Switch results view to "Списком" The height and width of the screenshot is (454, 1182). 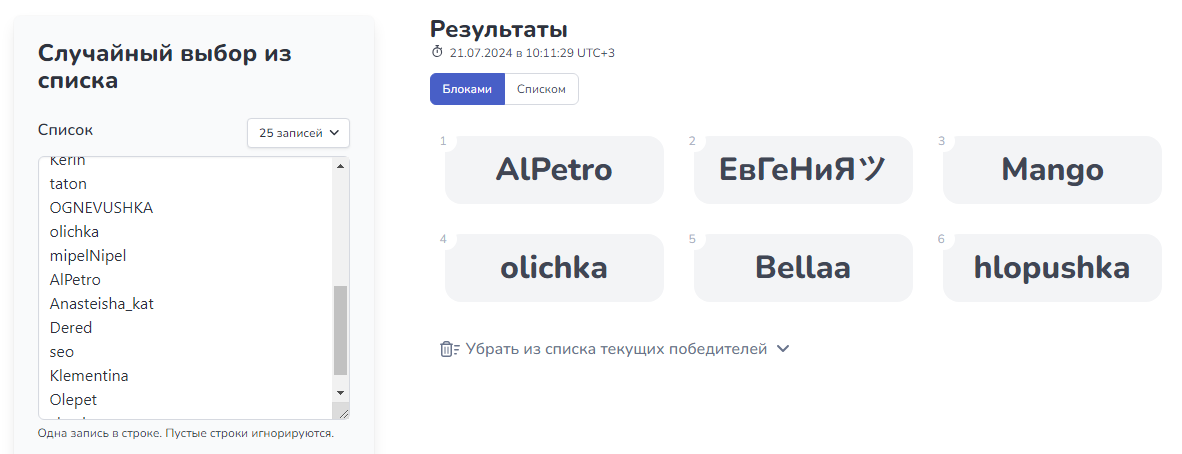click(x=541, y=89)
